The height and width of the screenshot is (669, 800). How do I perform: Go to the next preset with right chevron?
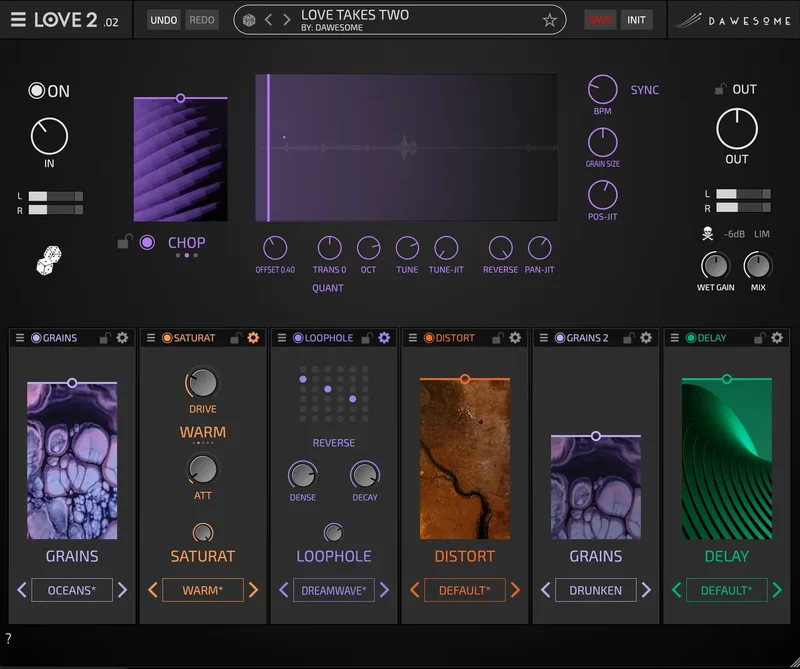[x=287, y=20]
